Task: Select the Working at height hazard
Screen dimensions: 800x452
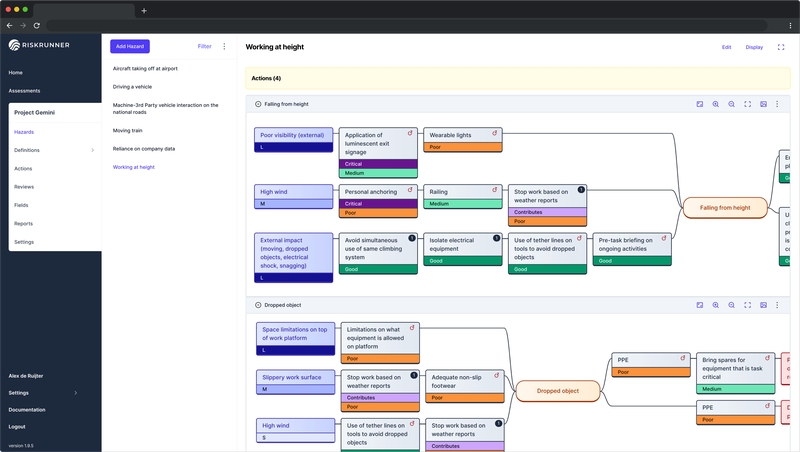Action: (134, 167)
